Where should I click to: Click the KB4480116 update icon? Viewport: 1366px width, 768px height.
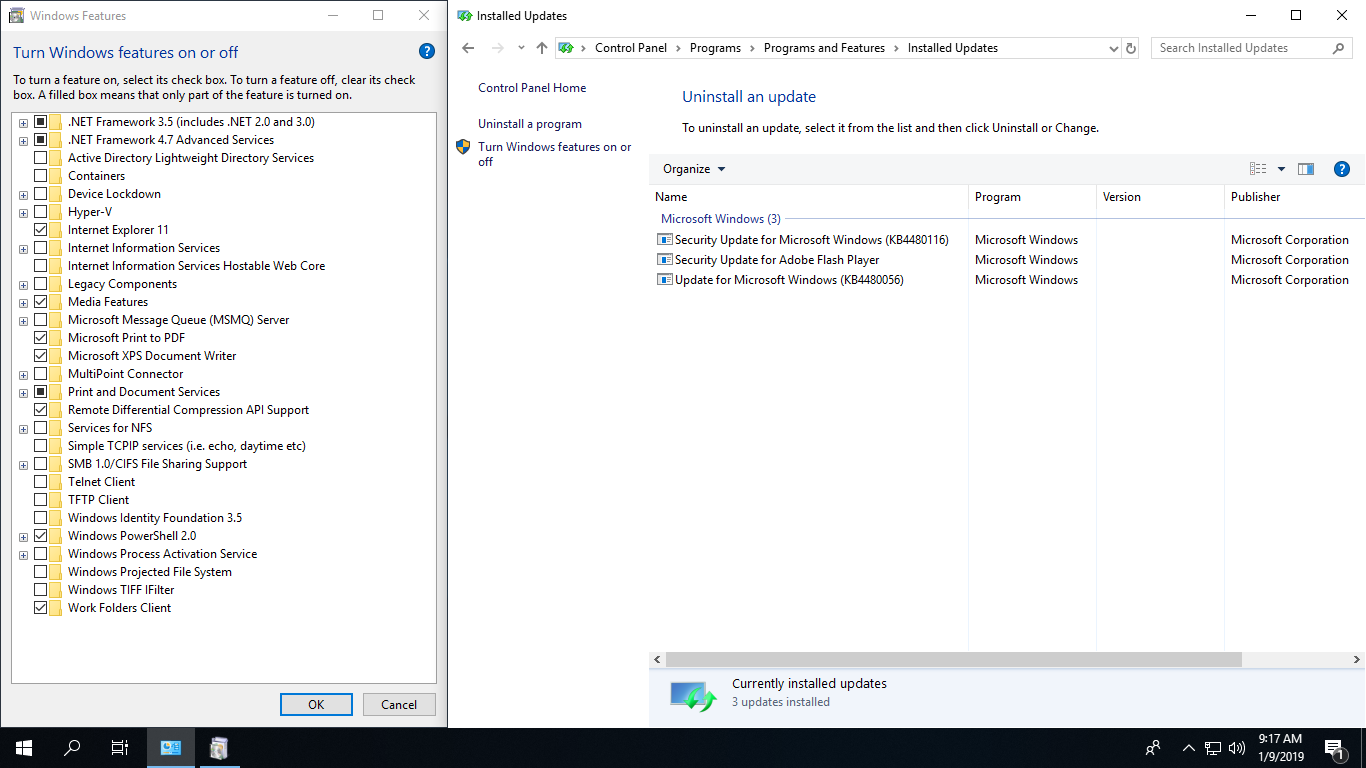(x=664, y=240)
